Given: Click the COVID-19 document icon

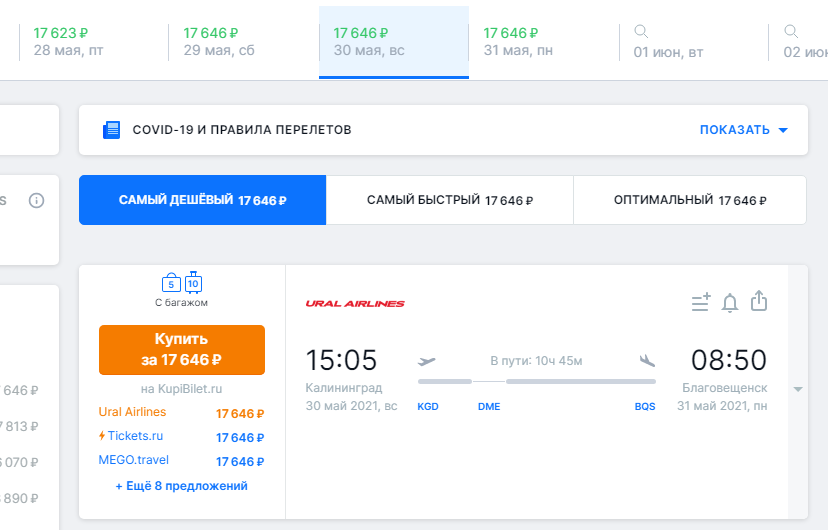Looking at the screenshot, I should 112,130.
